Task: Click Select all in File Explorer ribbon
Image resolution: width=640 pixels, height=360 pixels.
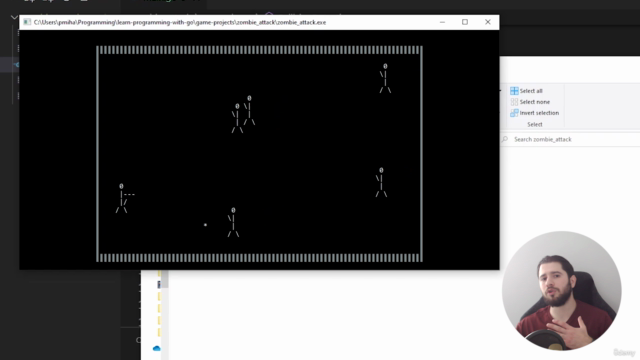Action: pos(526,91)
